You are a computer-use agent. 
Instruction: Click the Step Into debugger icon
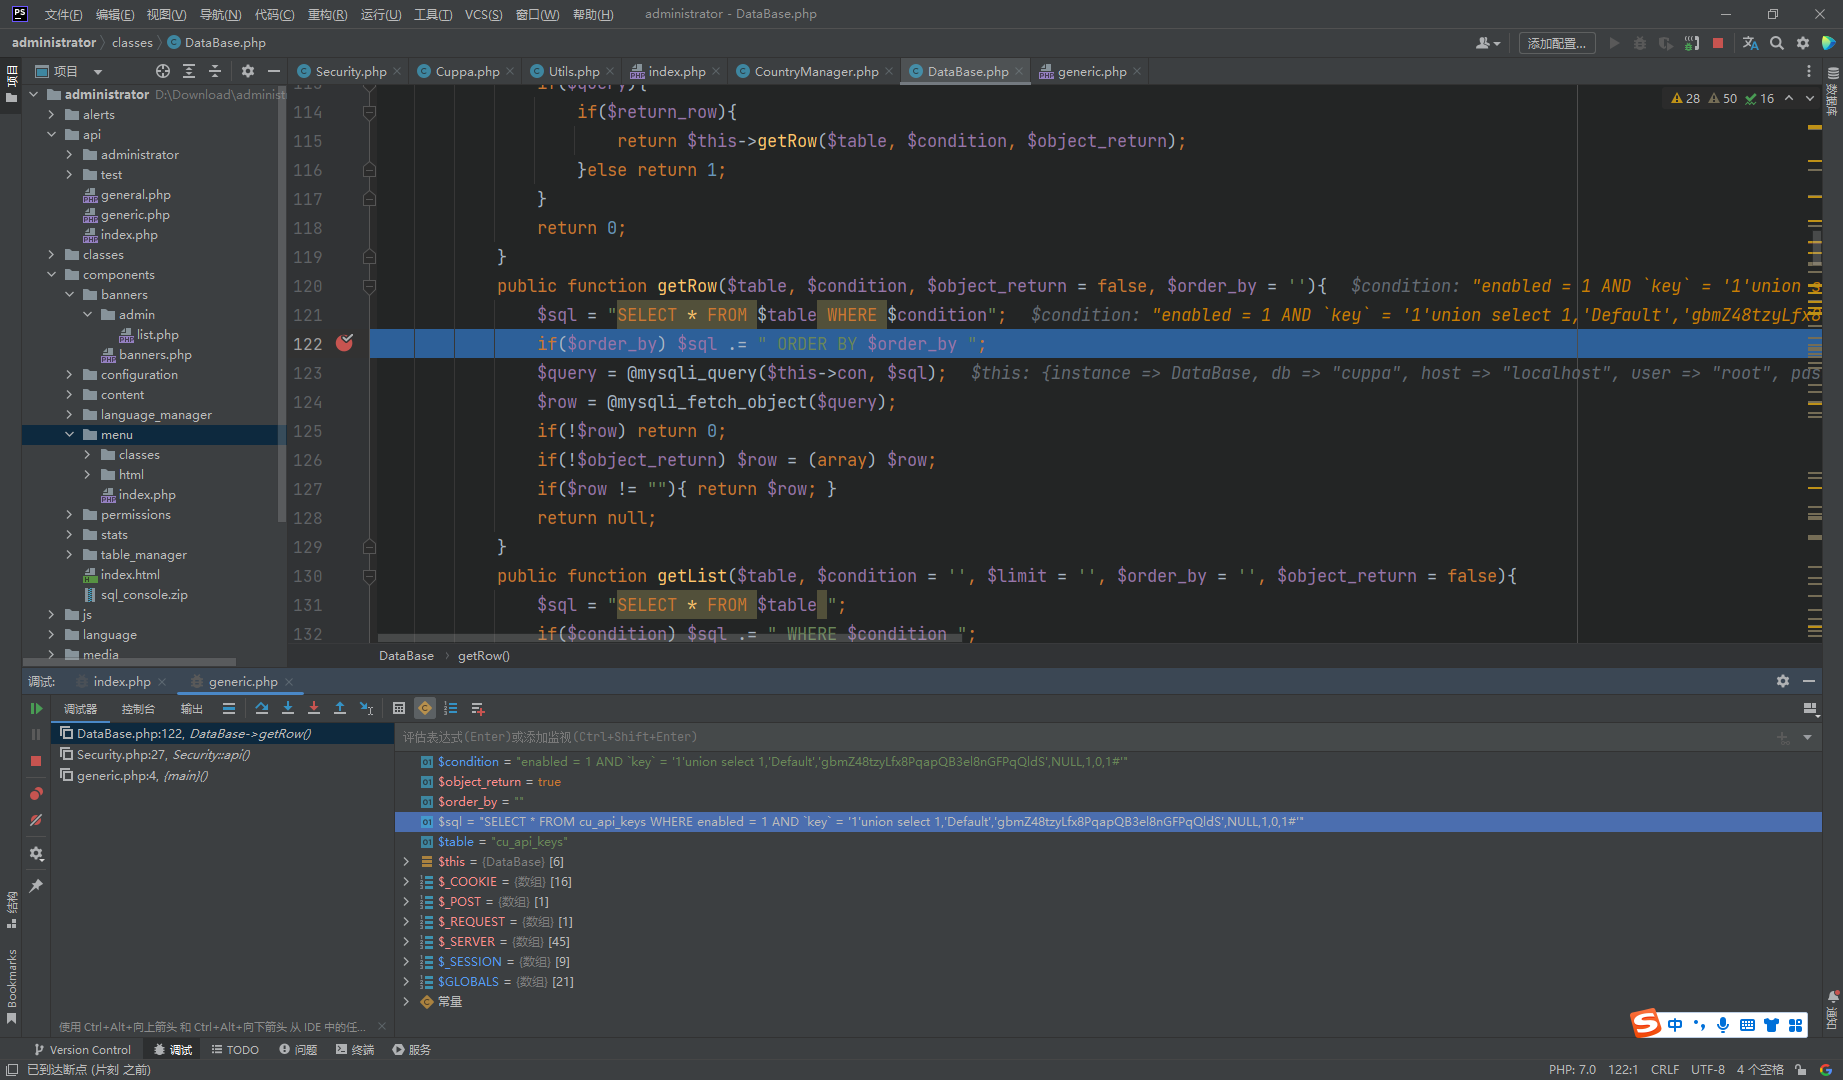coord(288,709)
